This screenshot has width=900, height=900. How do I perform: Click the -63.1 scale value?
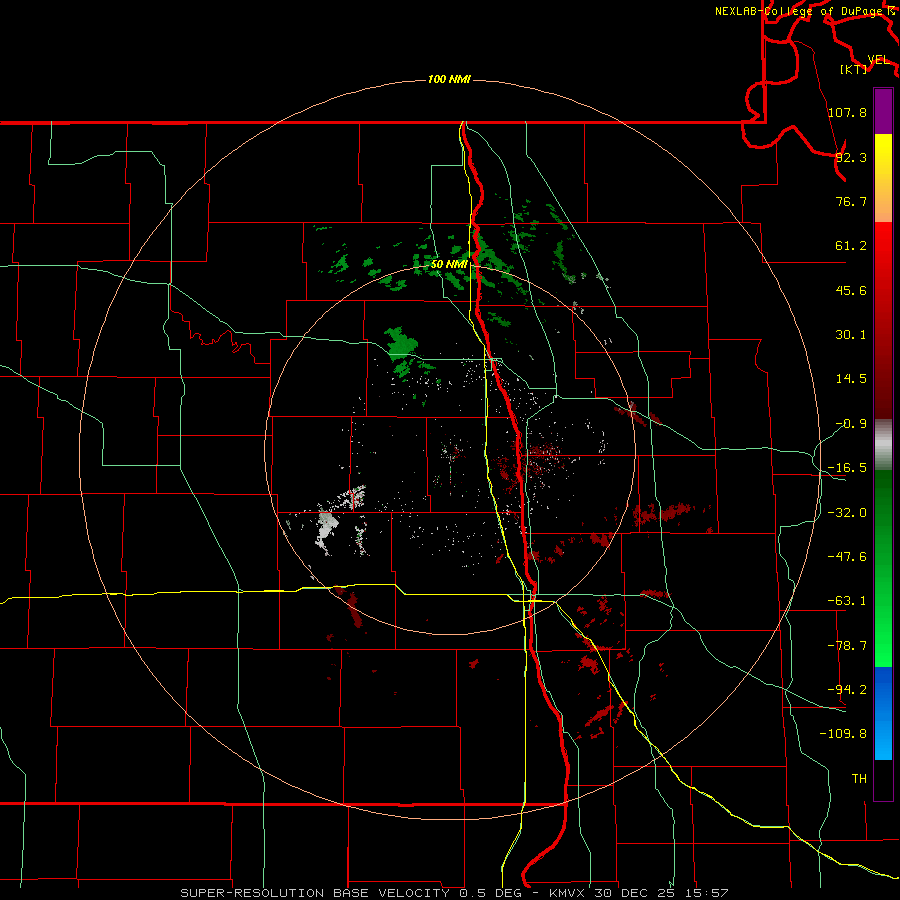[847, 601]
